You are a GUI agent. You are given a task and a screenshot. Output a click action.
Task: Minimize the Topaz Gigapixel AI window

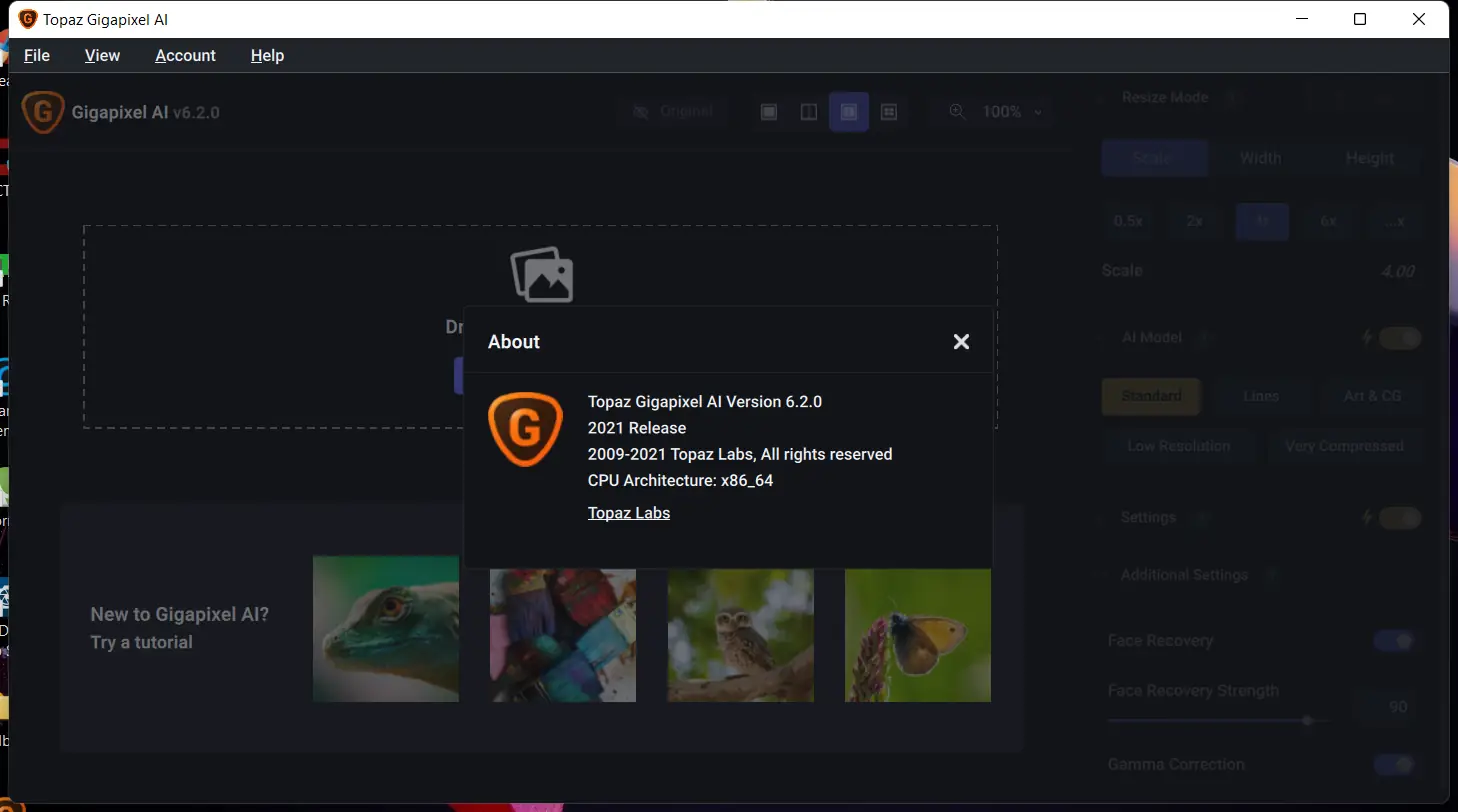1301,19
